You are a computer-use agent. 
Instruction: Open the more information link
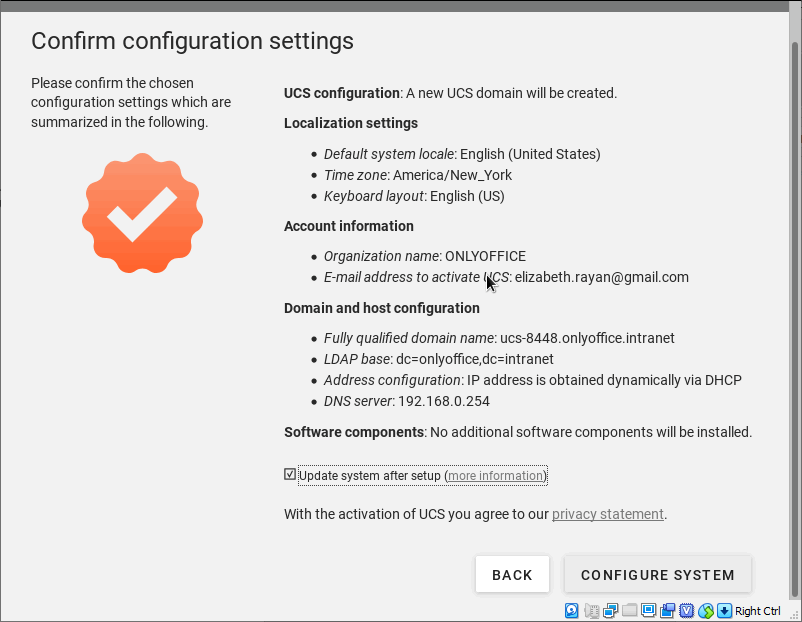pos(496,476)
